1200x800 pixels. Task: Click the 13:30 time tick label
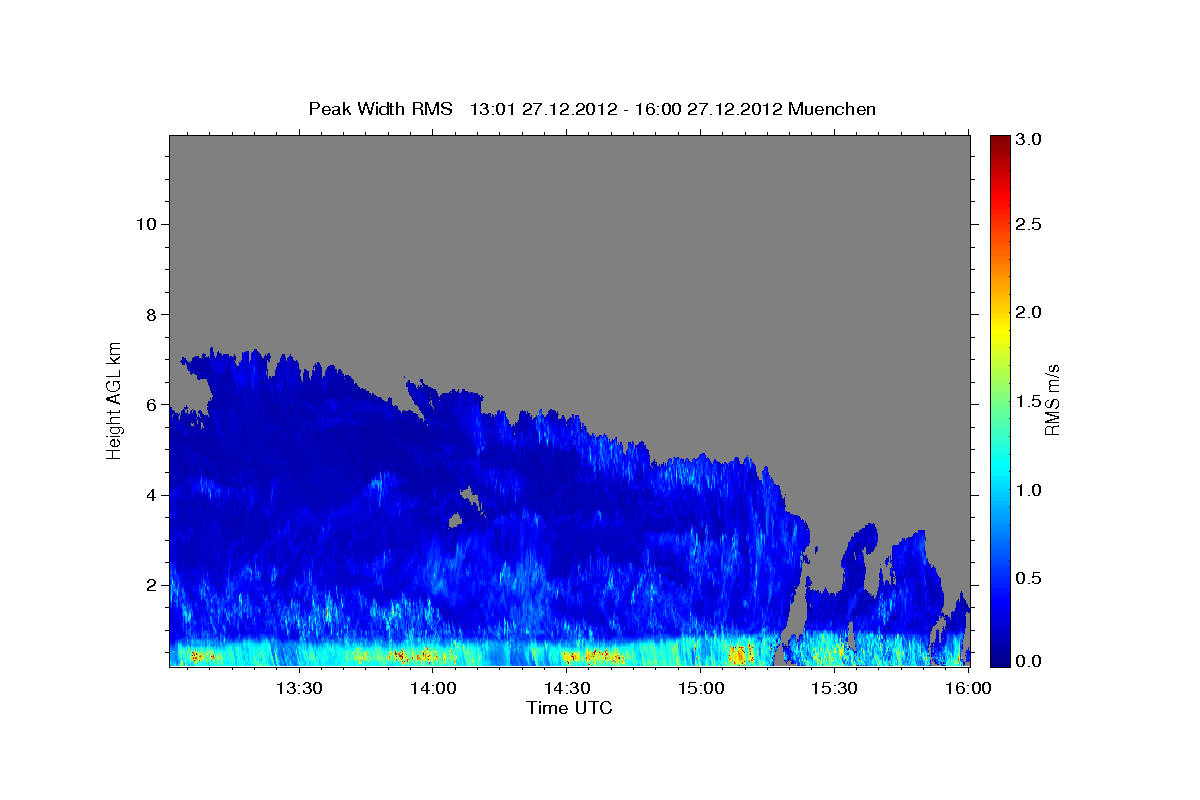click(x=298, y=688)
